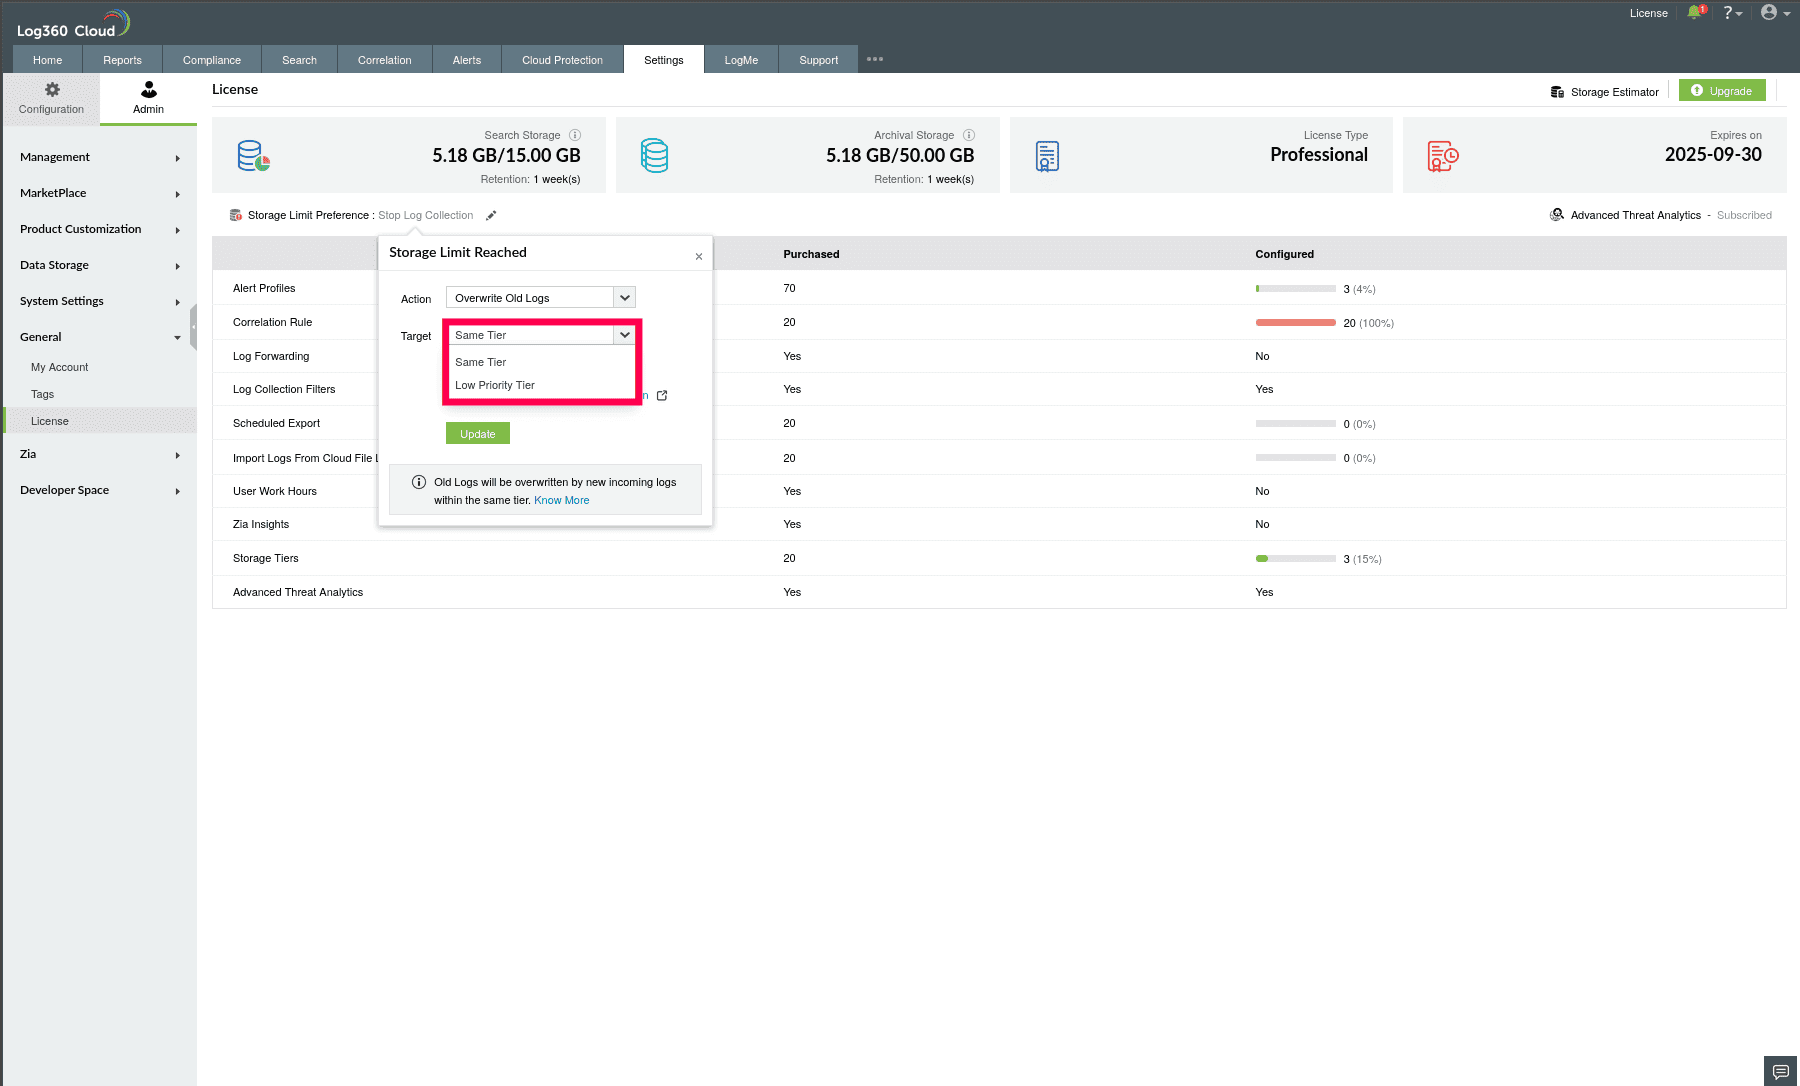The height and width of the screenshot is (1086, 1800).
Task: Click the Storage Tiers row label
Action: (x=266, y=558)
